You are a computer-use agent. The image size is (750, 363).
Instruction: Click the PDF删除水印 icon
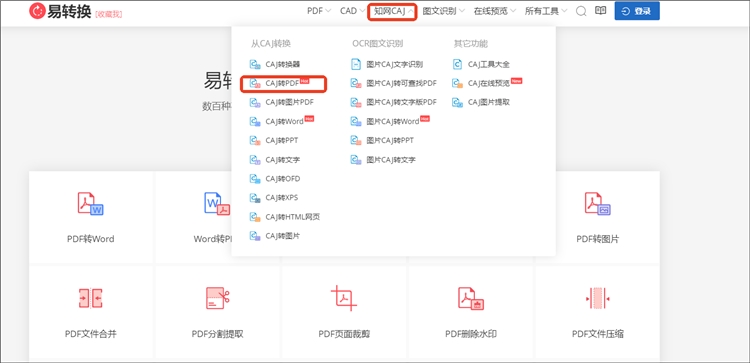pos(471,298)
